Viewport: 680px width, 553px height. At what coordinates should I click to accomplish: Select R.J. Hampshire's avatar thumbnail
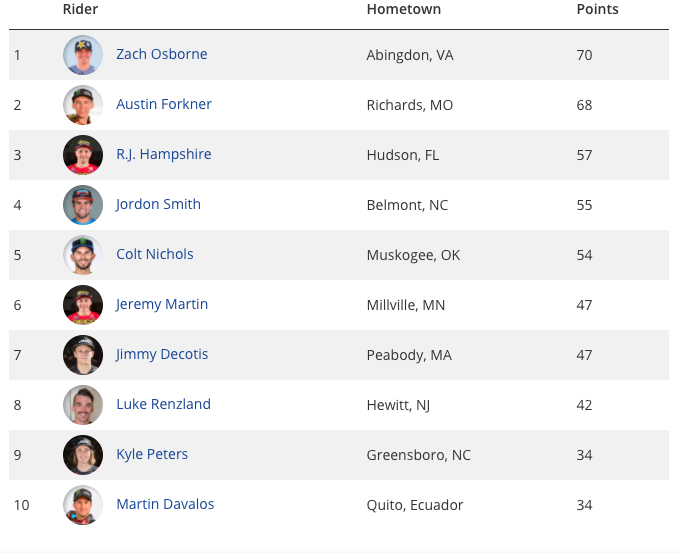coord(83,155)
